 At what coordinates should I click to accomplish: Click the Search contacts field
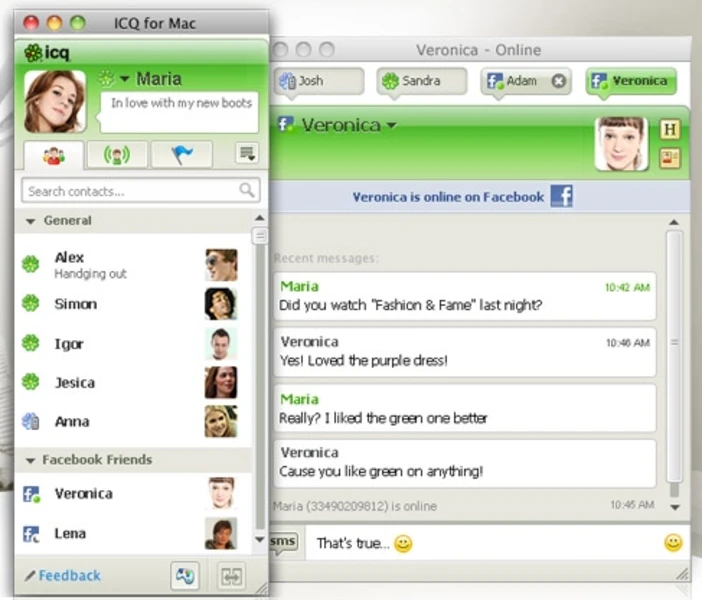point(130,191)
